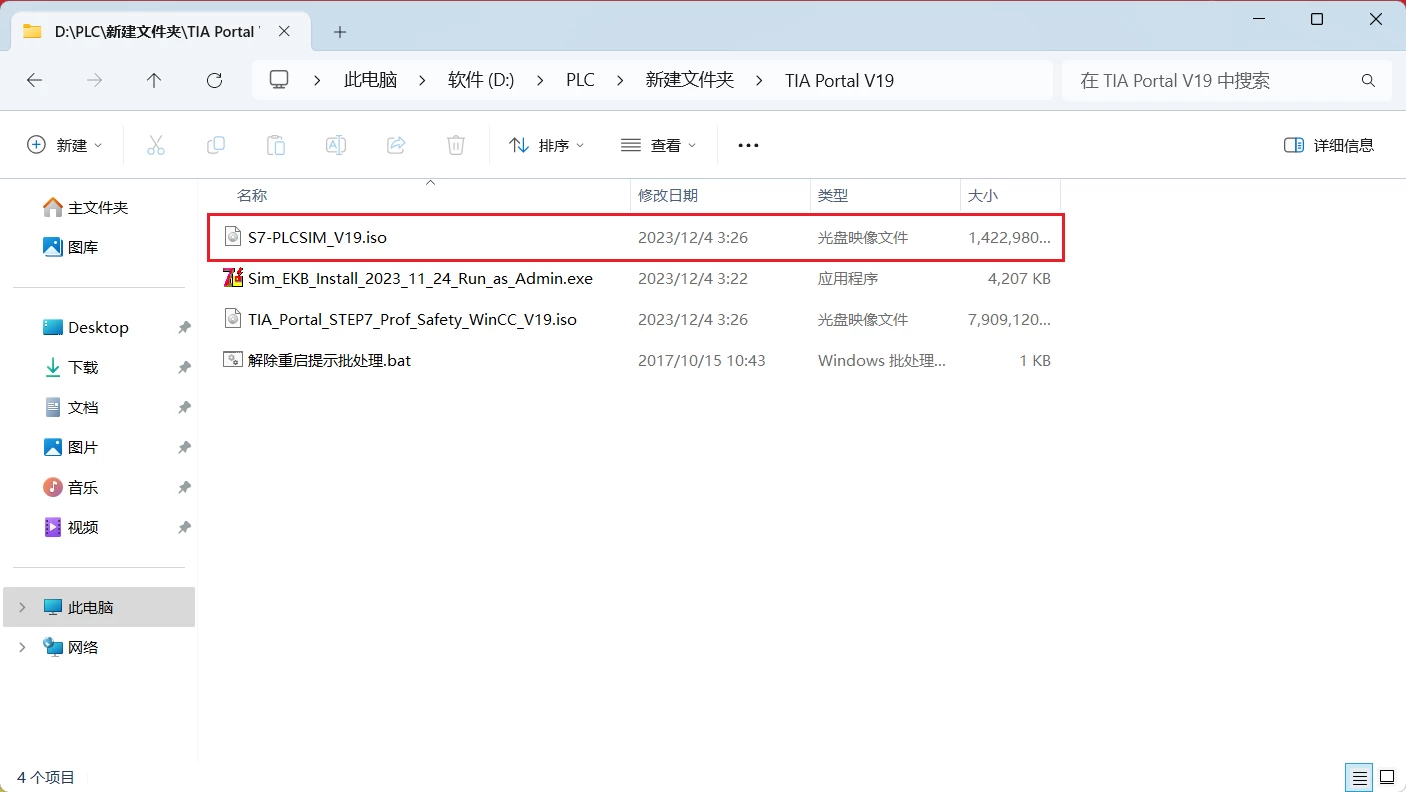
Task: Expand chevron after 新建文件夹 in breadcrumb
Action: (760, 81)
